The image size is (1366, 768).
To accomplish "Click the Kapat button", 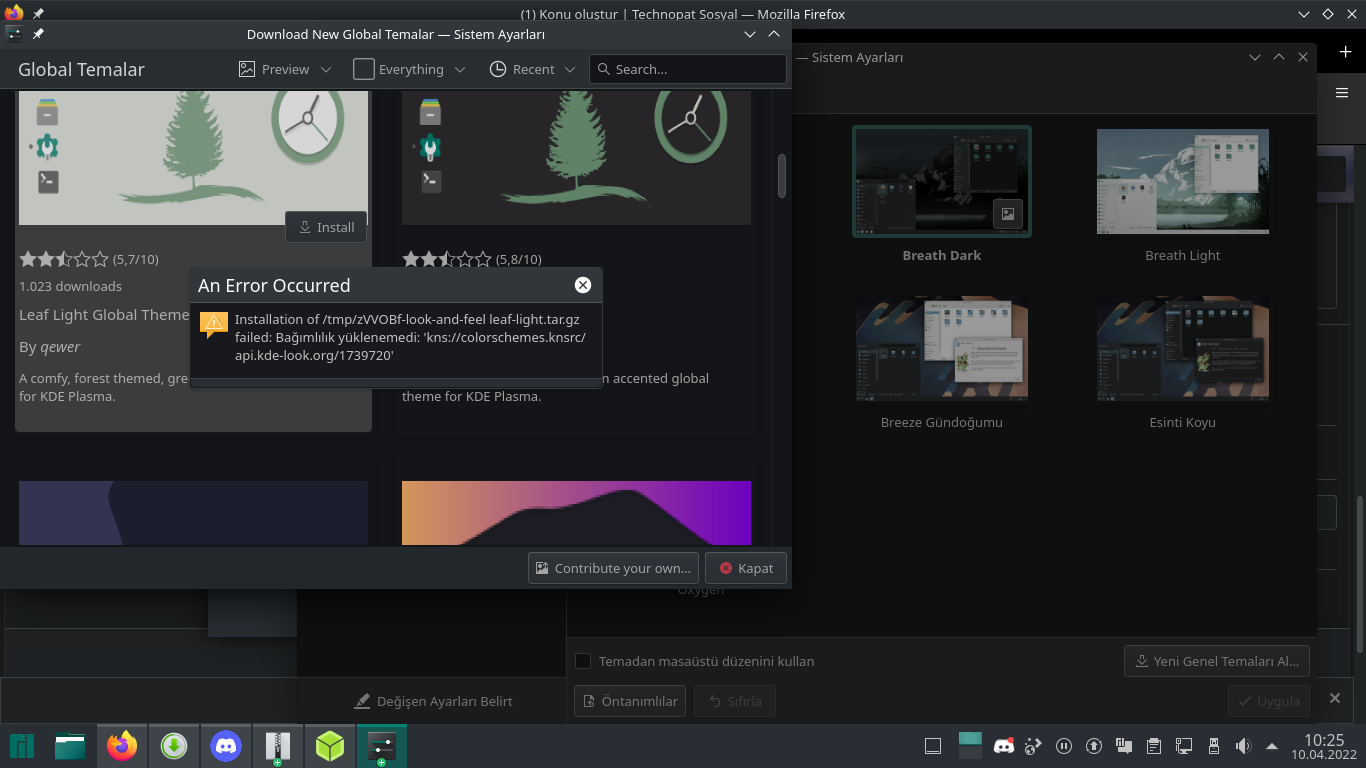I will (x=746, y=568).
